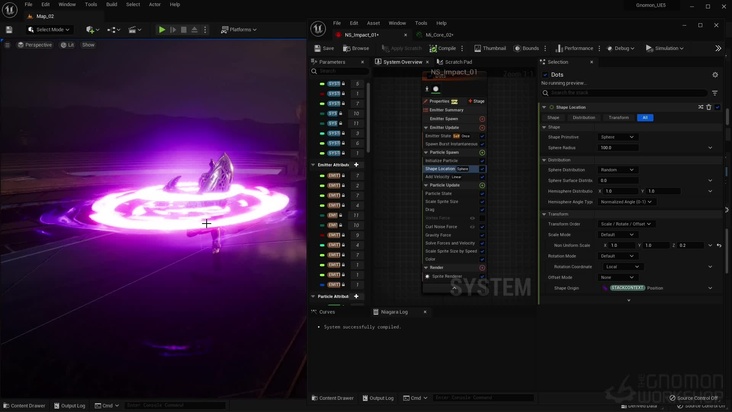Add an Emitter Attribute with the plus icon
The image size is (732, 412).
(356, 165)
